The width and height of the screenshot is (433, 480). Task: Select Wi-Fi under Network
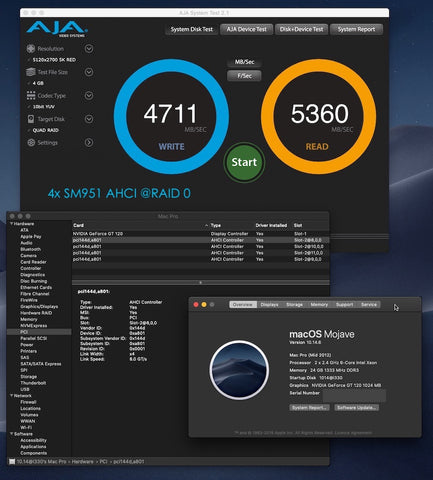click(x=26, y=427)
